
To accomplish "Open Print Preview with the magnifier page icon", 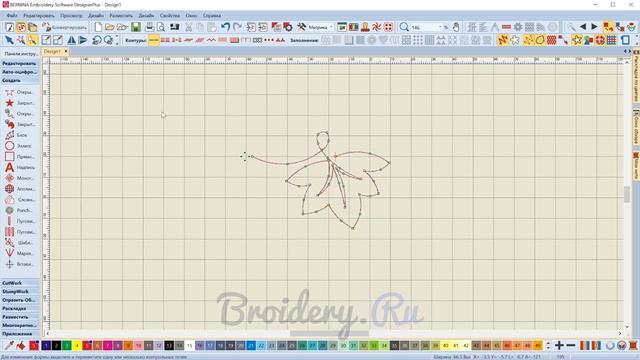I will (161, 27).
